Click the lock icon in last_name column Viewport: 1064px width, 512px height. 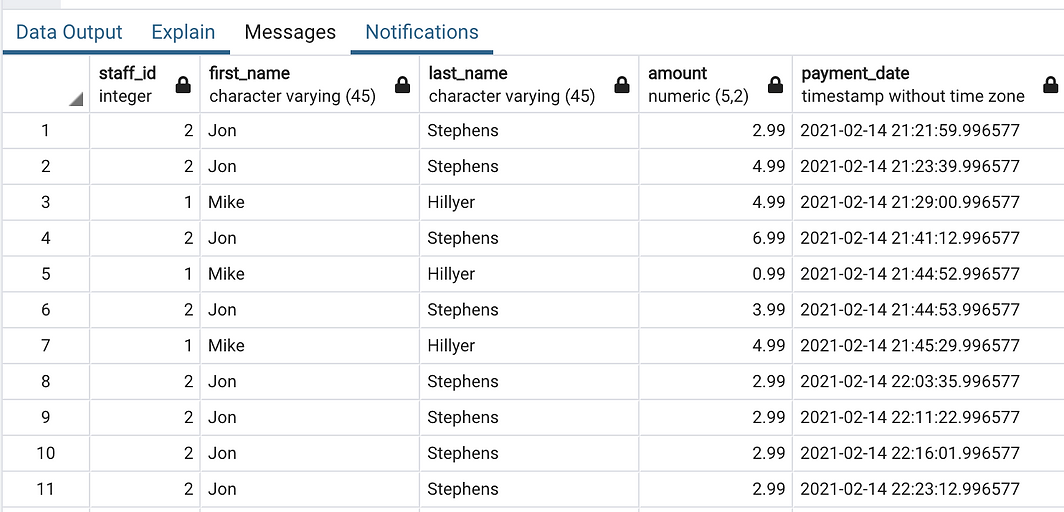pyautogui.click(x=622, y=85)
